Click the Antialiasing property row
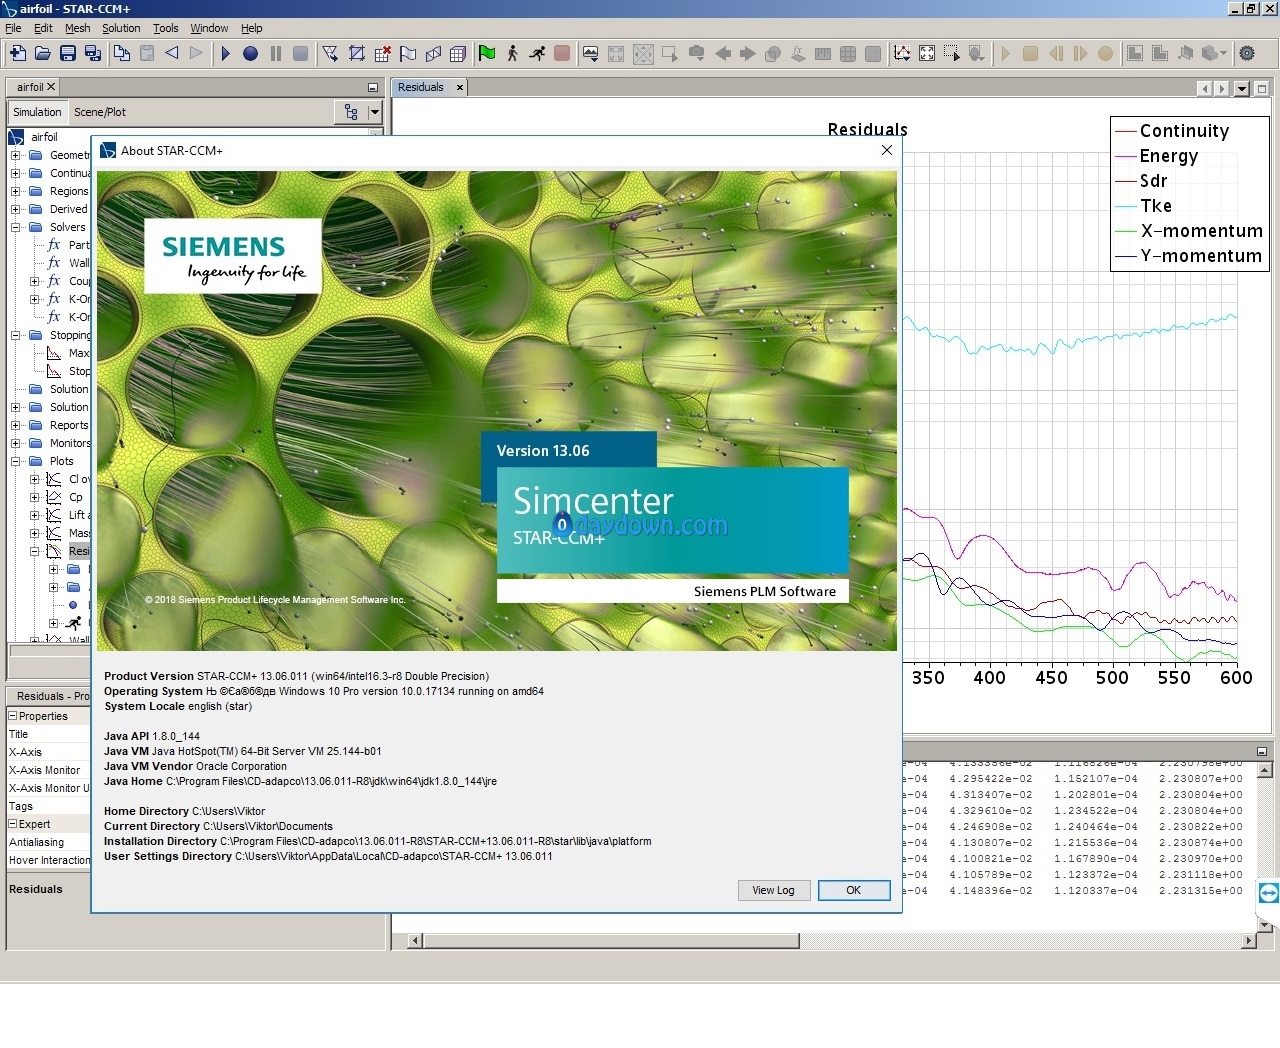1280x1048 pixels. click(x=48, y=842)
